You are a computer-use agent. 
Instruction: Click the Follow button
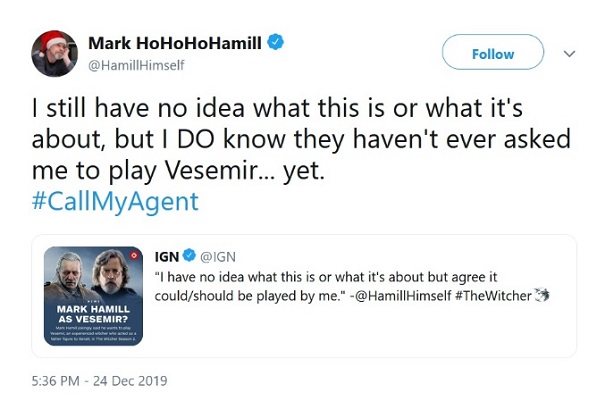pyautogui.click(x=493, y=52)
